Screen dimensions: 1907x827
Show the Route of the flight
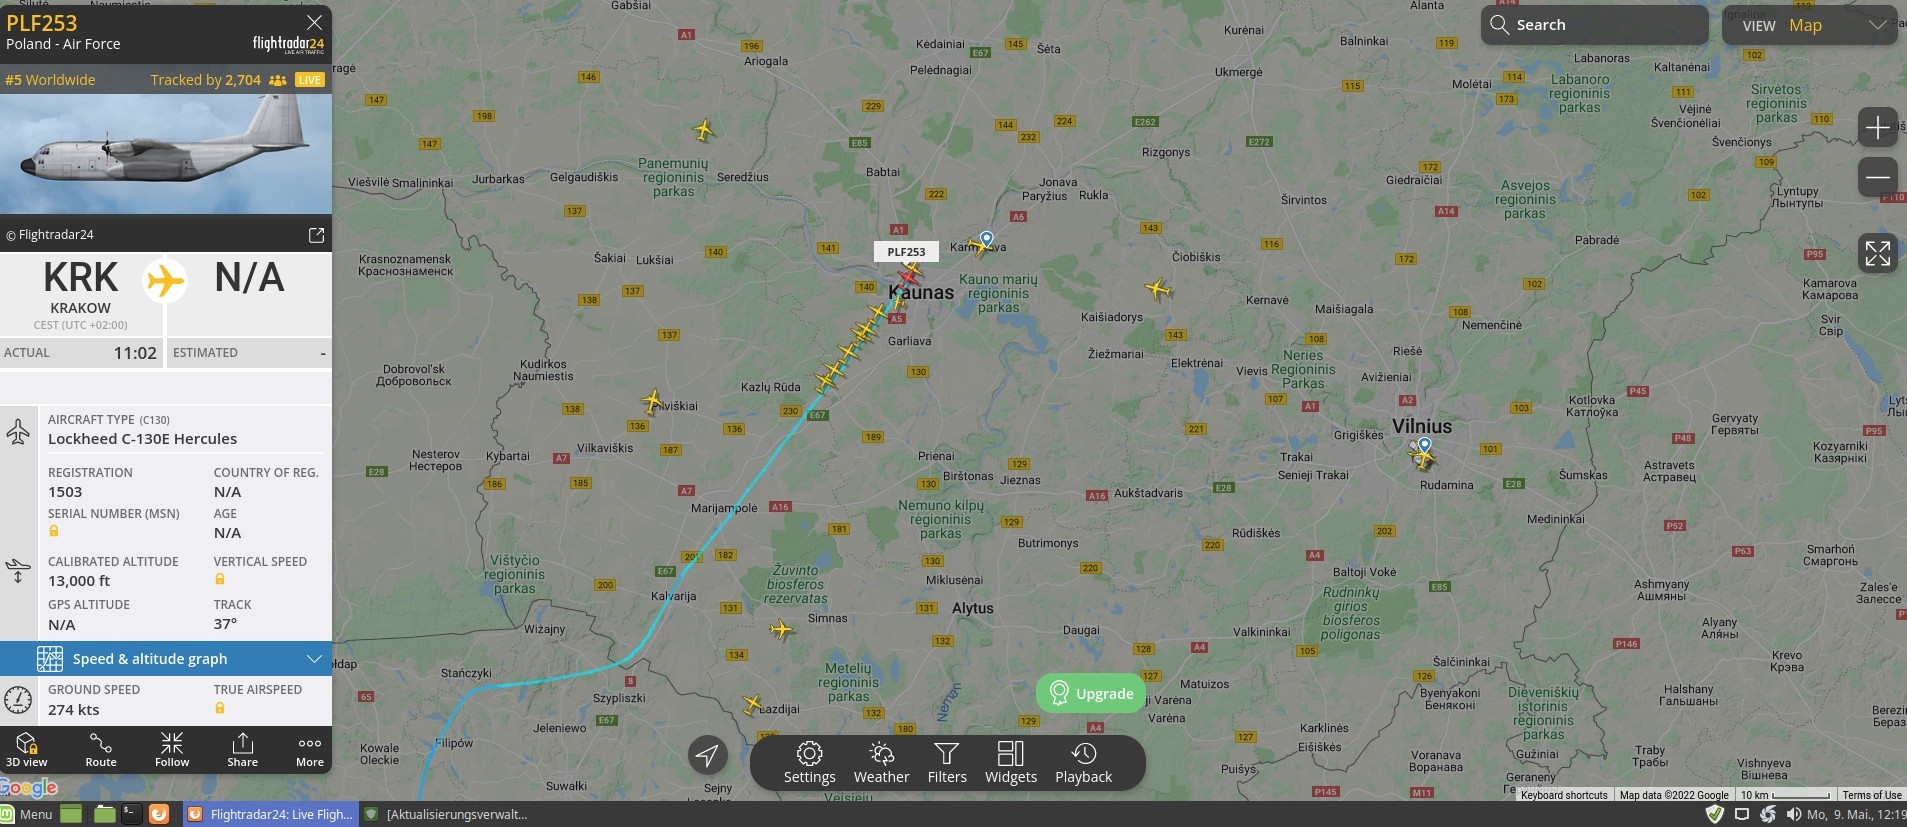pyautogui.click(x=100, y=749)
